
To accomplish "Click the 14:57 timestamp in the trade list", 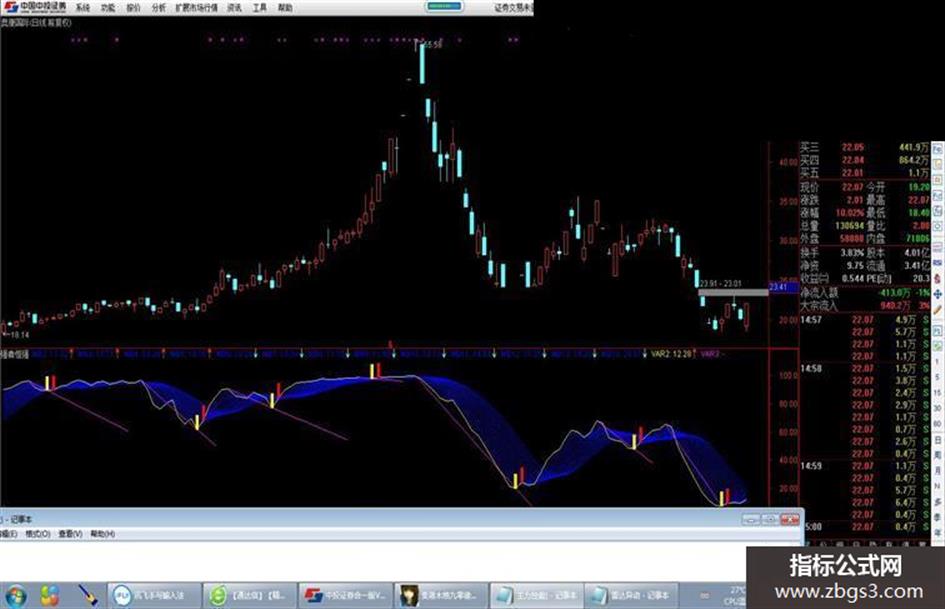I will (811, 320).
